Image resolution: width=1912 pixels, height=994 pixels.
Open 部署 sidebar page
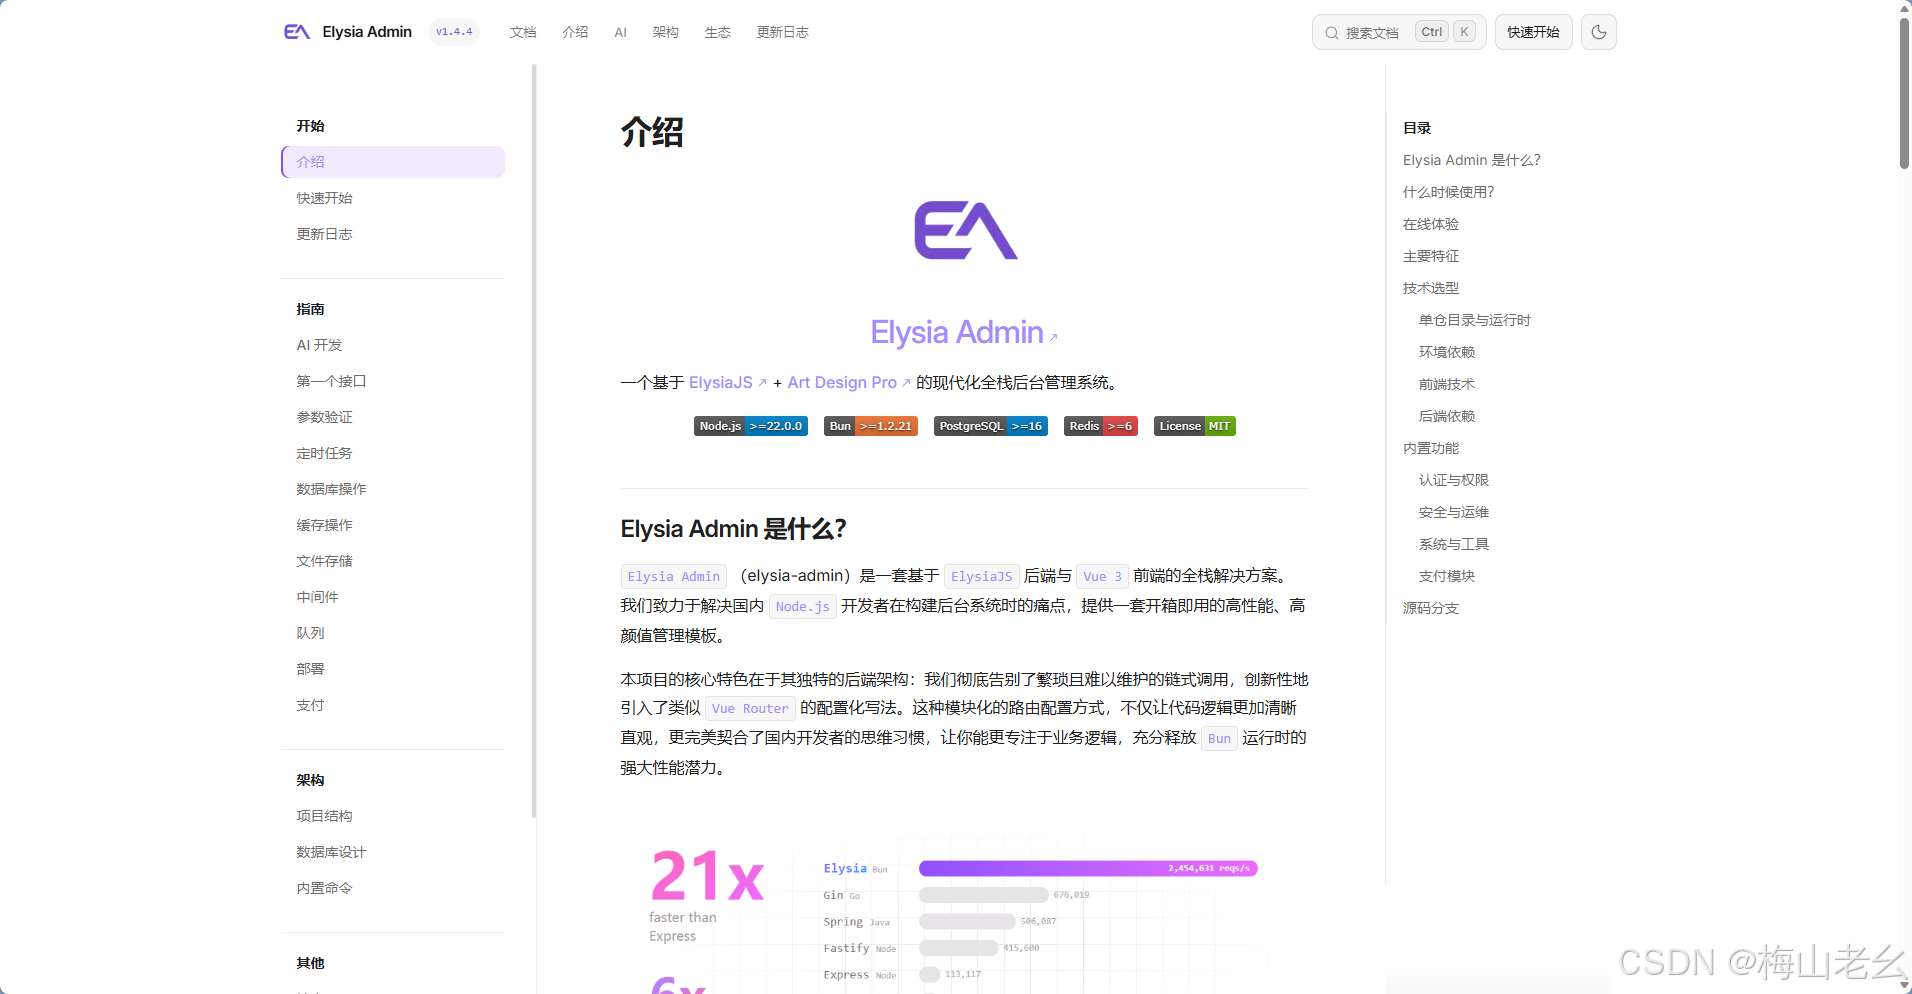coord(310,669)
